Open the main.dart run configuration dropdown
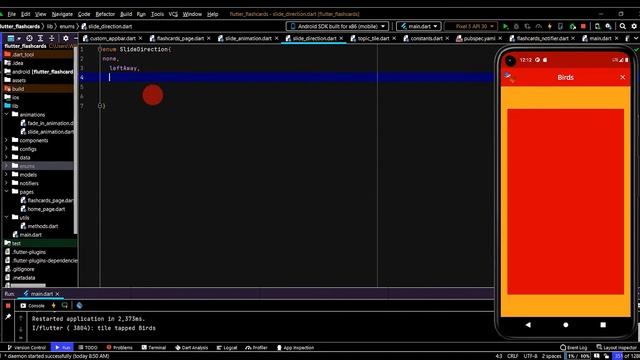Viewport: 640px width, 360px height. pyautogui.click(x=418, y=26)
